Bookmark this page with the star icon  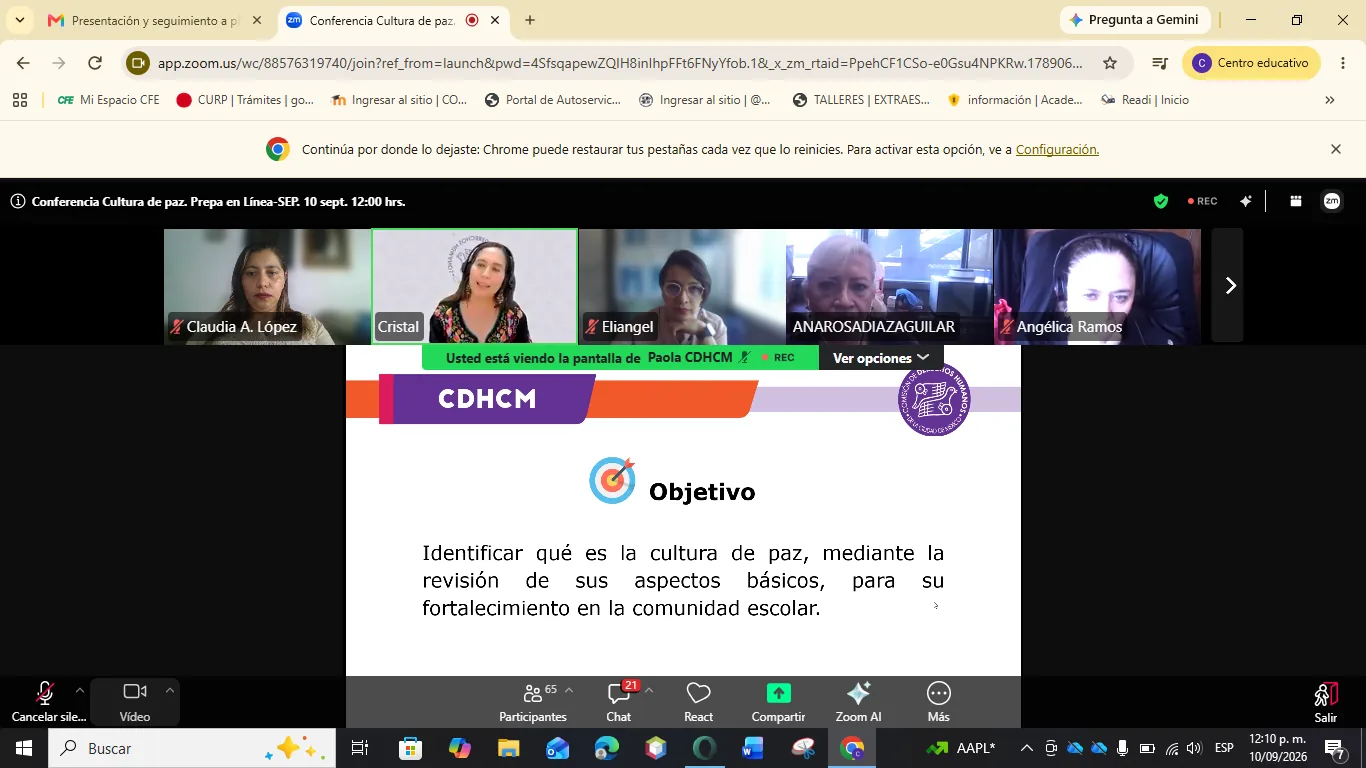(x=1110, y=63)
